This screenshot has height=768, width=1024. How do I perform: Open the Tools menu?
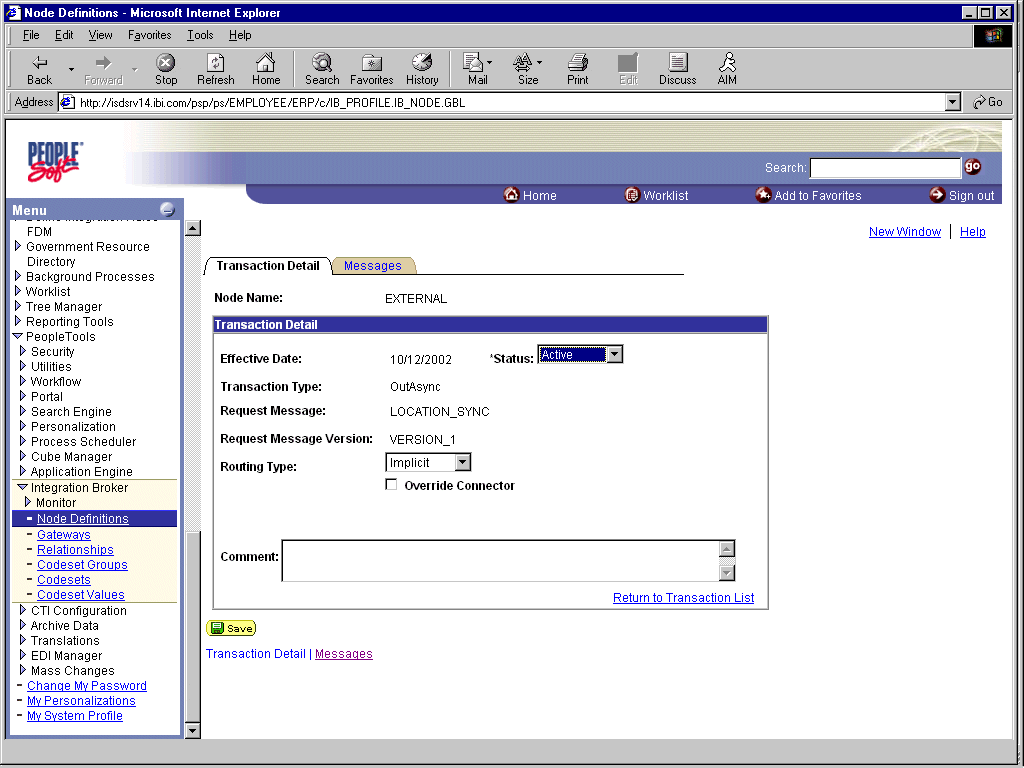200,34
